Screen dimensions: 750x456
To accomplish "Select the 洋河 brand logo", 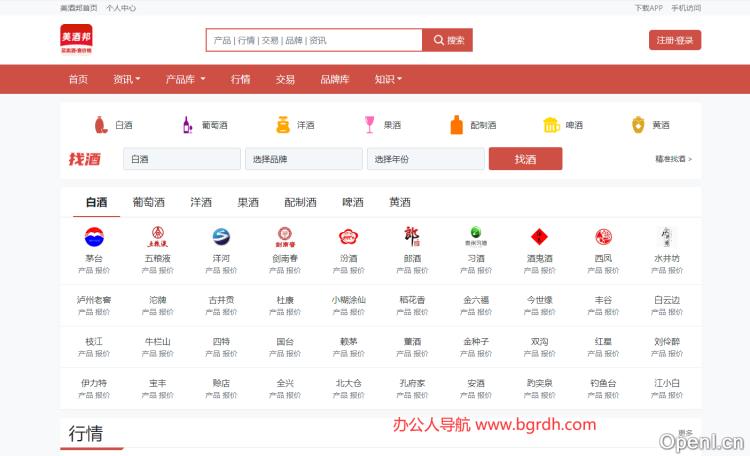I will pos(221,237).
